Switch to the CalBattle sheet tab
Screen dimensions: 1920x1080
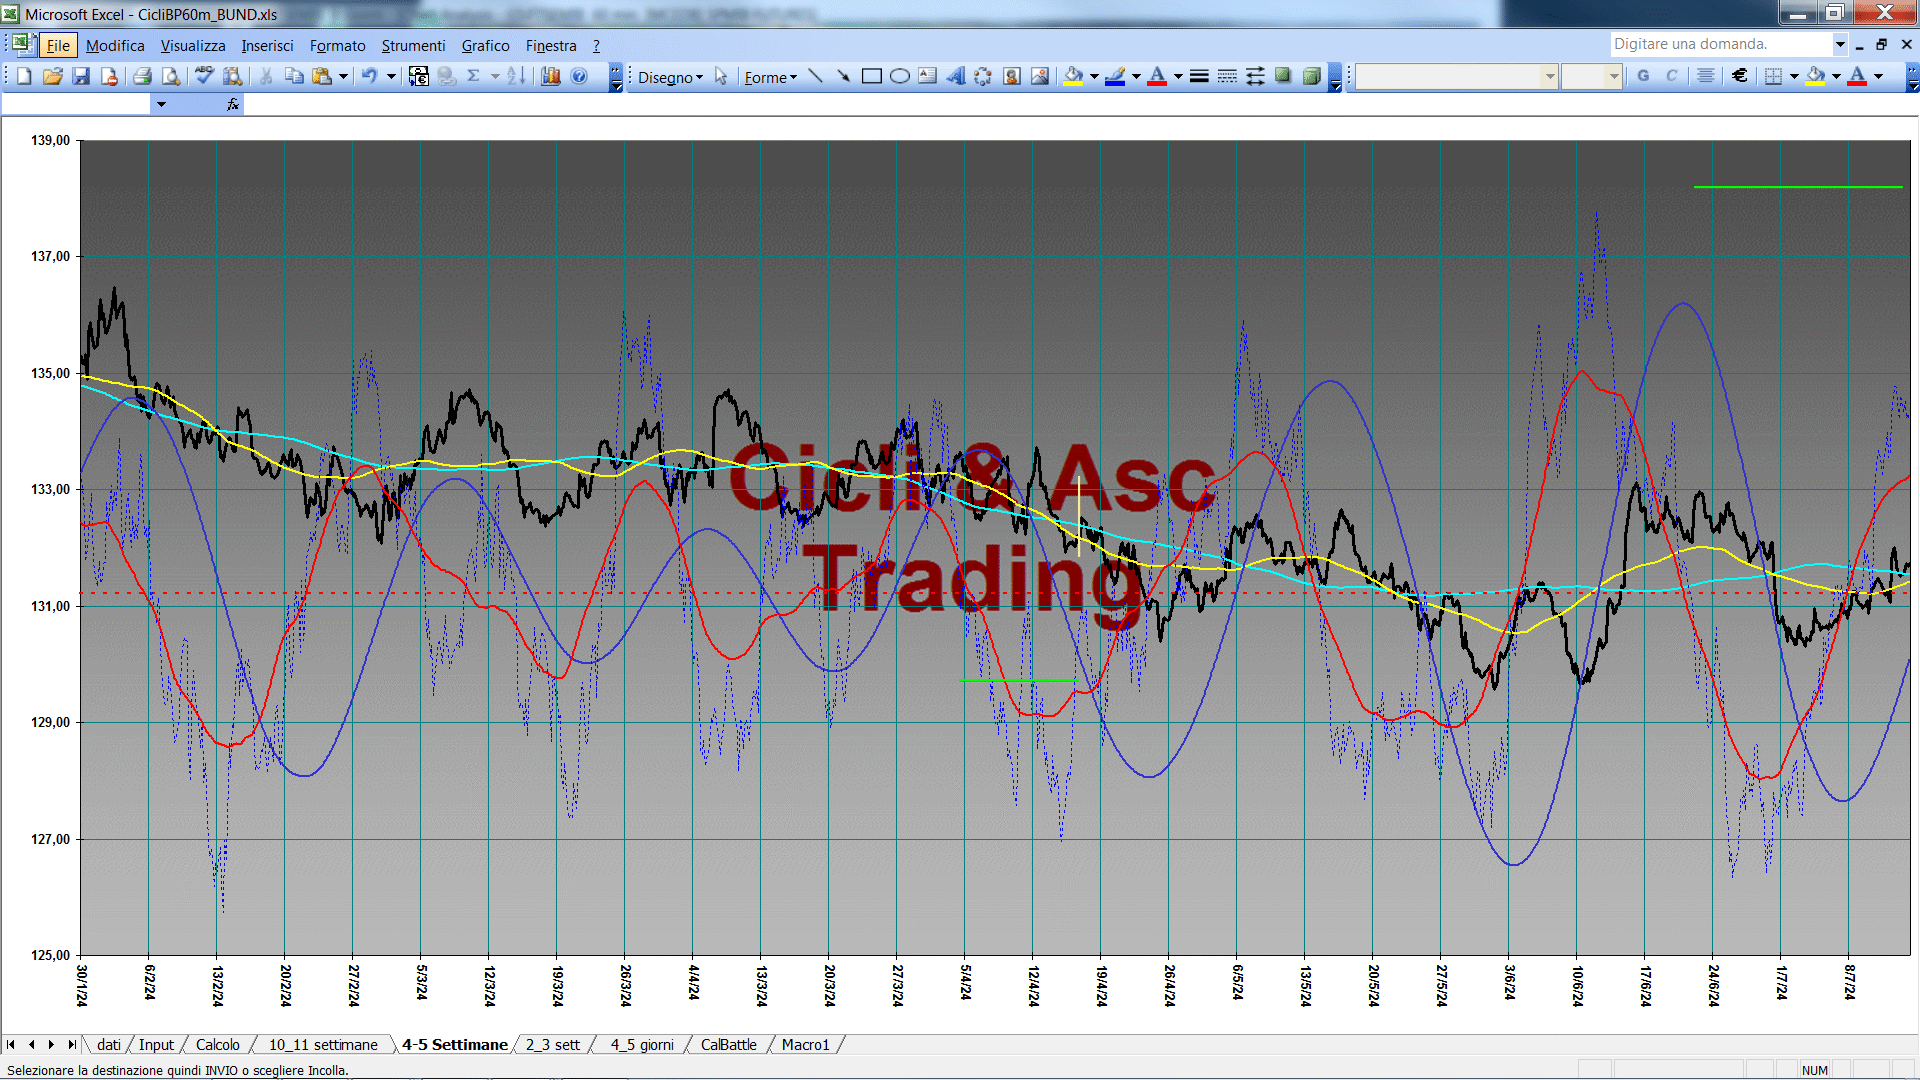[728, 1044]
